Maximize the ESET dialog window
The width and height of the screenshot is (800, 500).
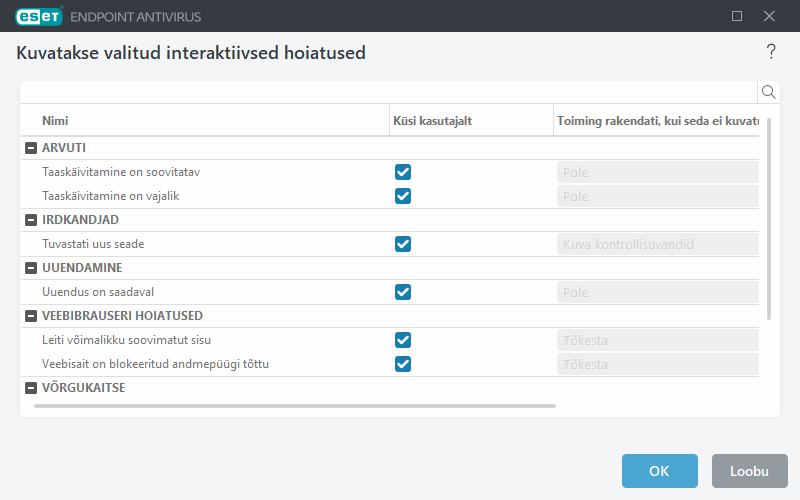click(737, 16)
